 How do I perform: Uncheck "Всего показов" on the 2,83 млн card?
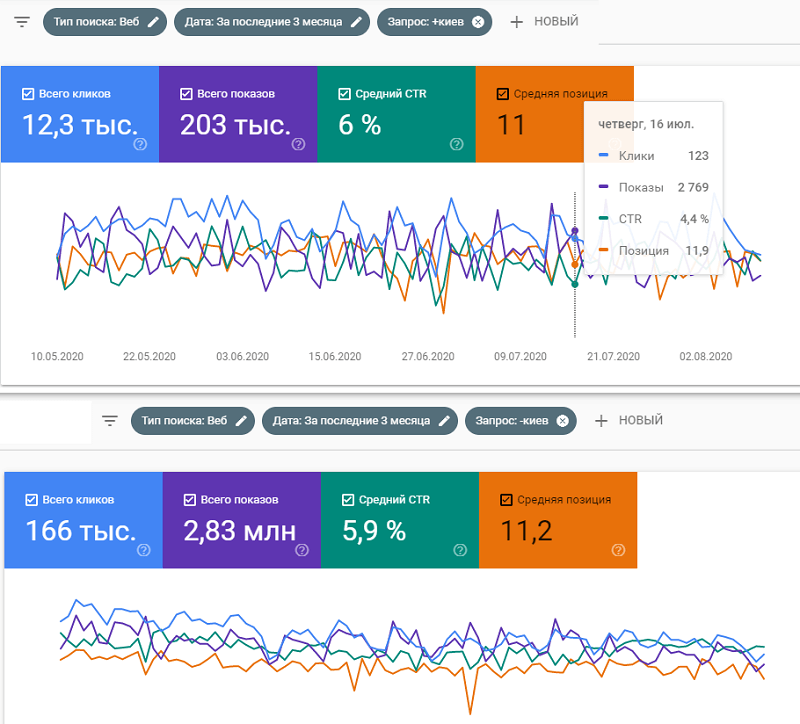tap(187, 500)
